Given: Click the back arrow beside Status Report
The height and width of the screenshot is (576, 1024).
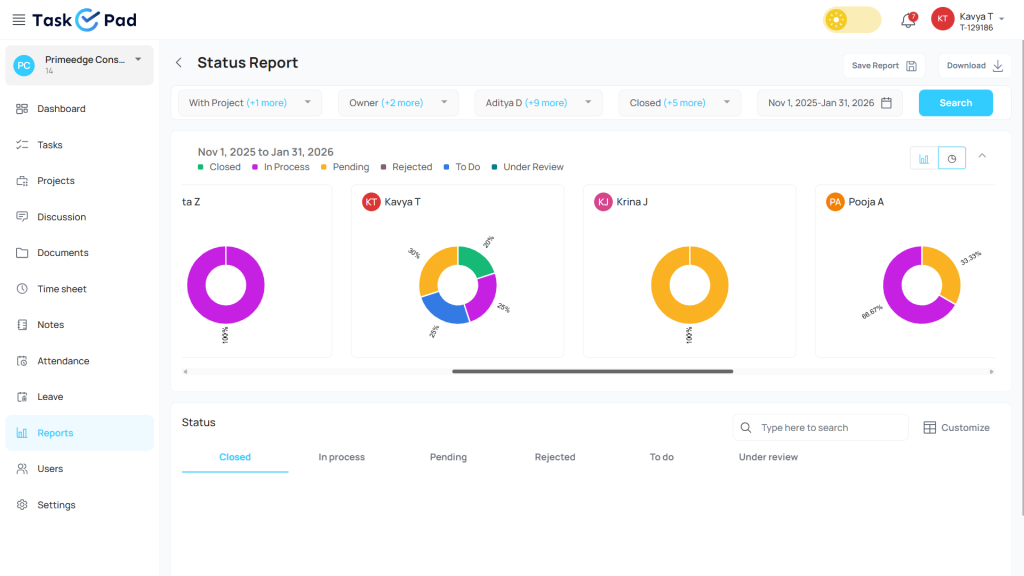Looking at the screenshot, I should coord(179,63).
